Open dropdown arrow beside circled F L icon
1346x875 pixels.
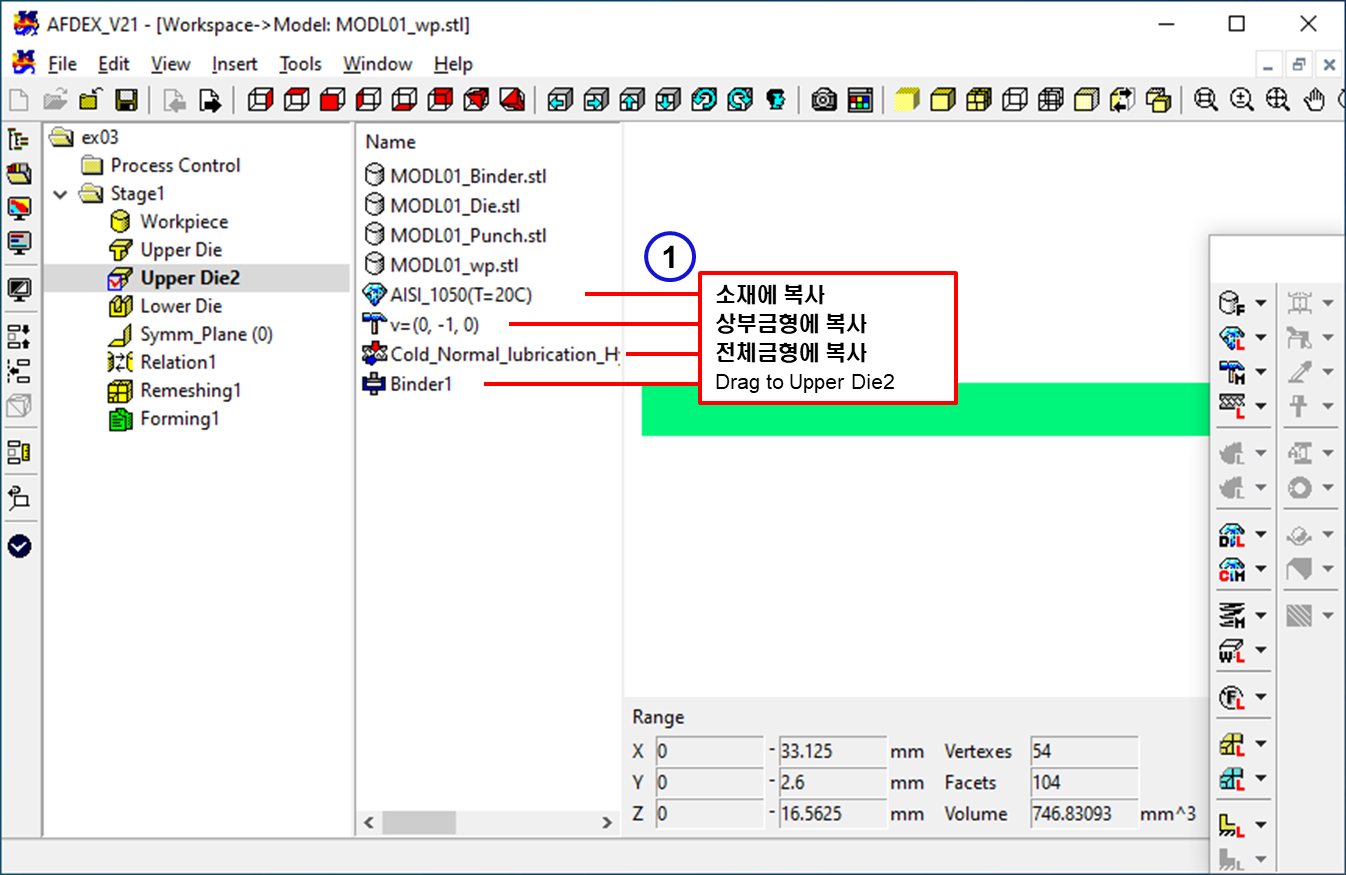[1260, 697]
